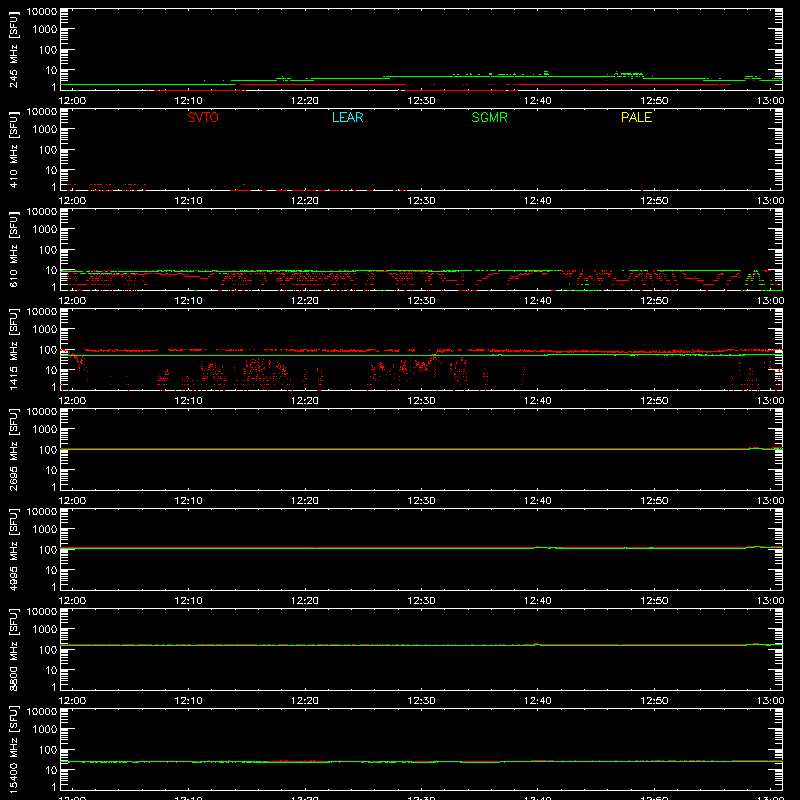Image resolution: width=800 pixels, height=800 pixels.
Task: Click the yellow PALE station label
Action: tap(636, 117)
